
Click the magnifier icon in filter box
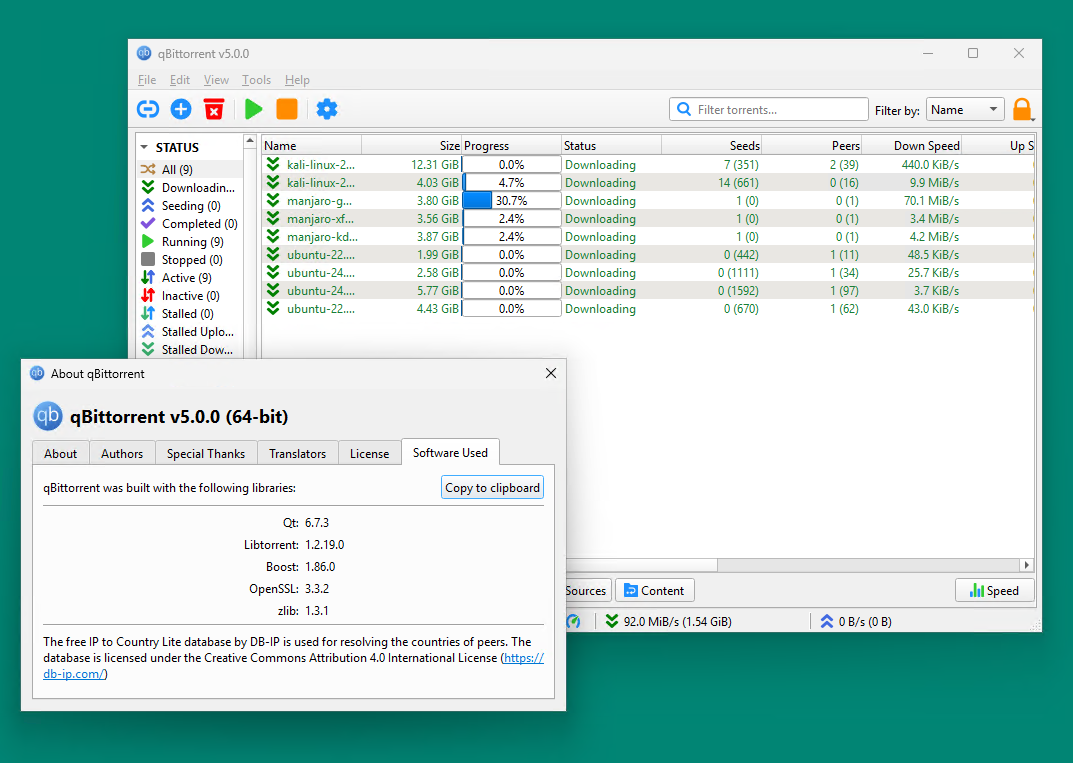coord(683,109)
